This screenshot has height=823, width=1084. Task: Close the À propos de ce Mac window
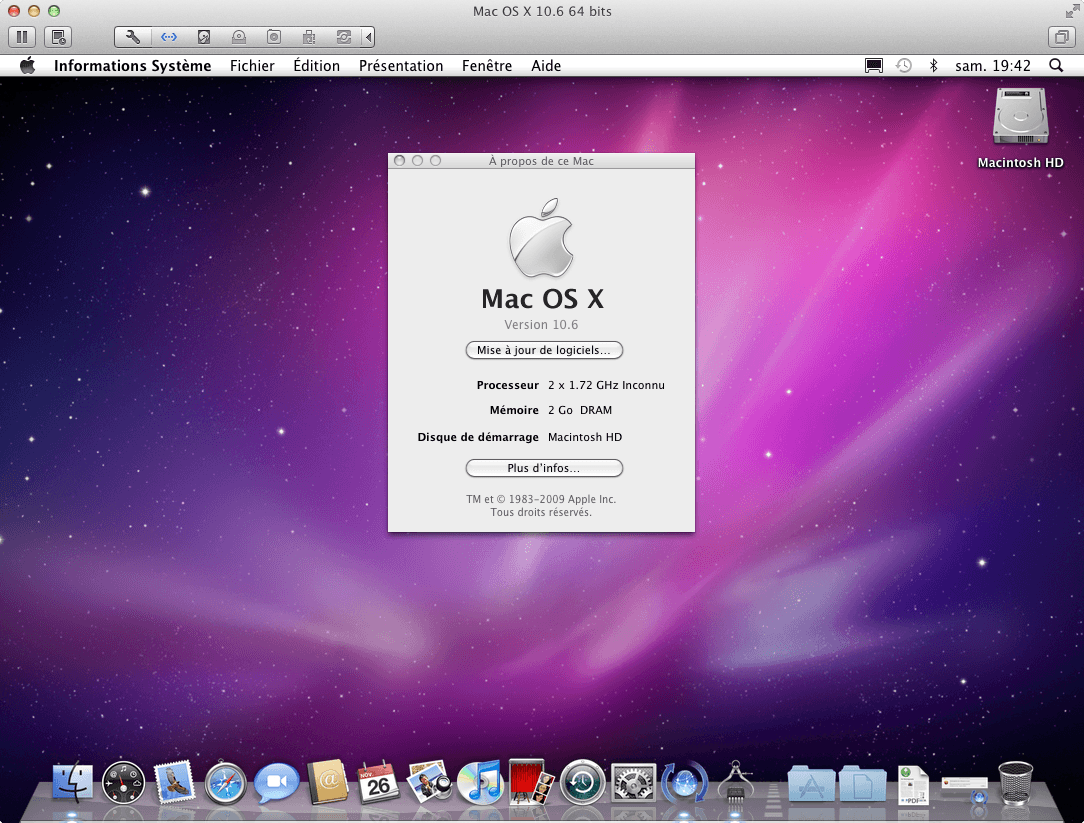pyautogui.click(x=400, y=160)
